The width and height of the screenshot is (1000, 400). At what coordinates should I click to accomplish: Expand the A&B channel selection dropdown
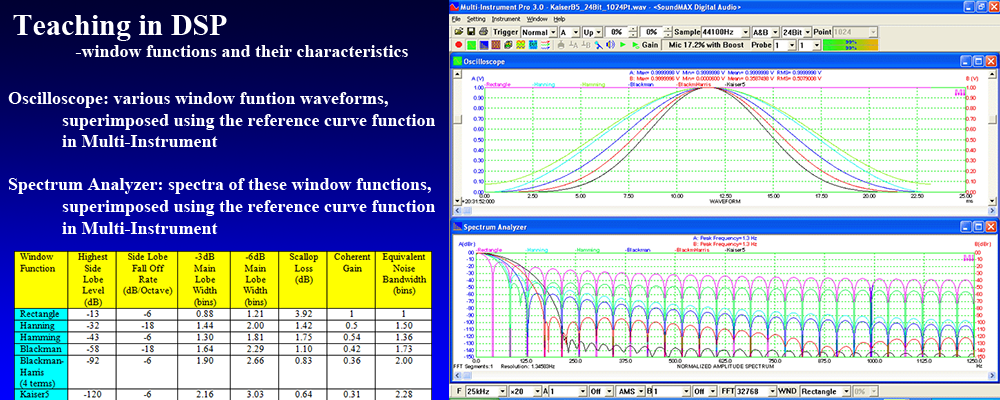(775, 32)
